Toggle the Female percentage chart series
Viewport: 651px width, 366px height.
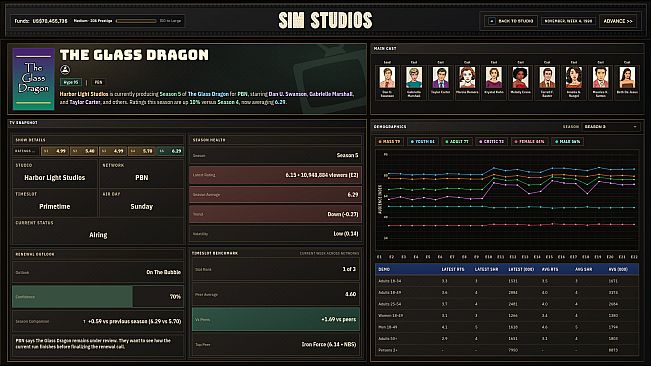tap(529, 142)
